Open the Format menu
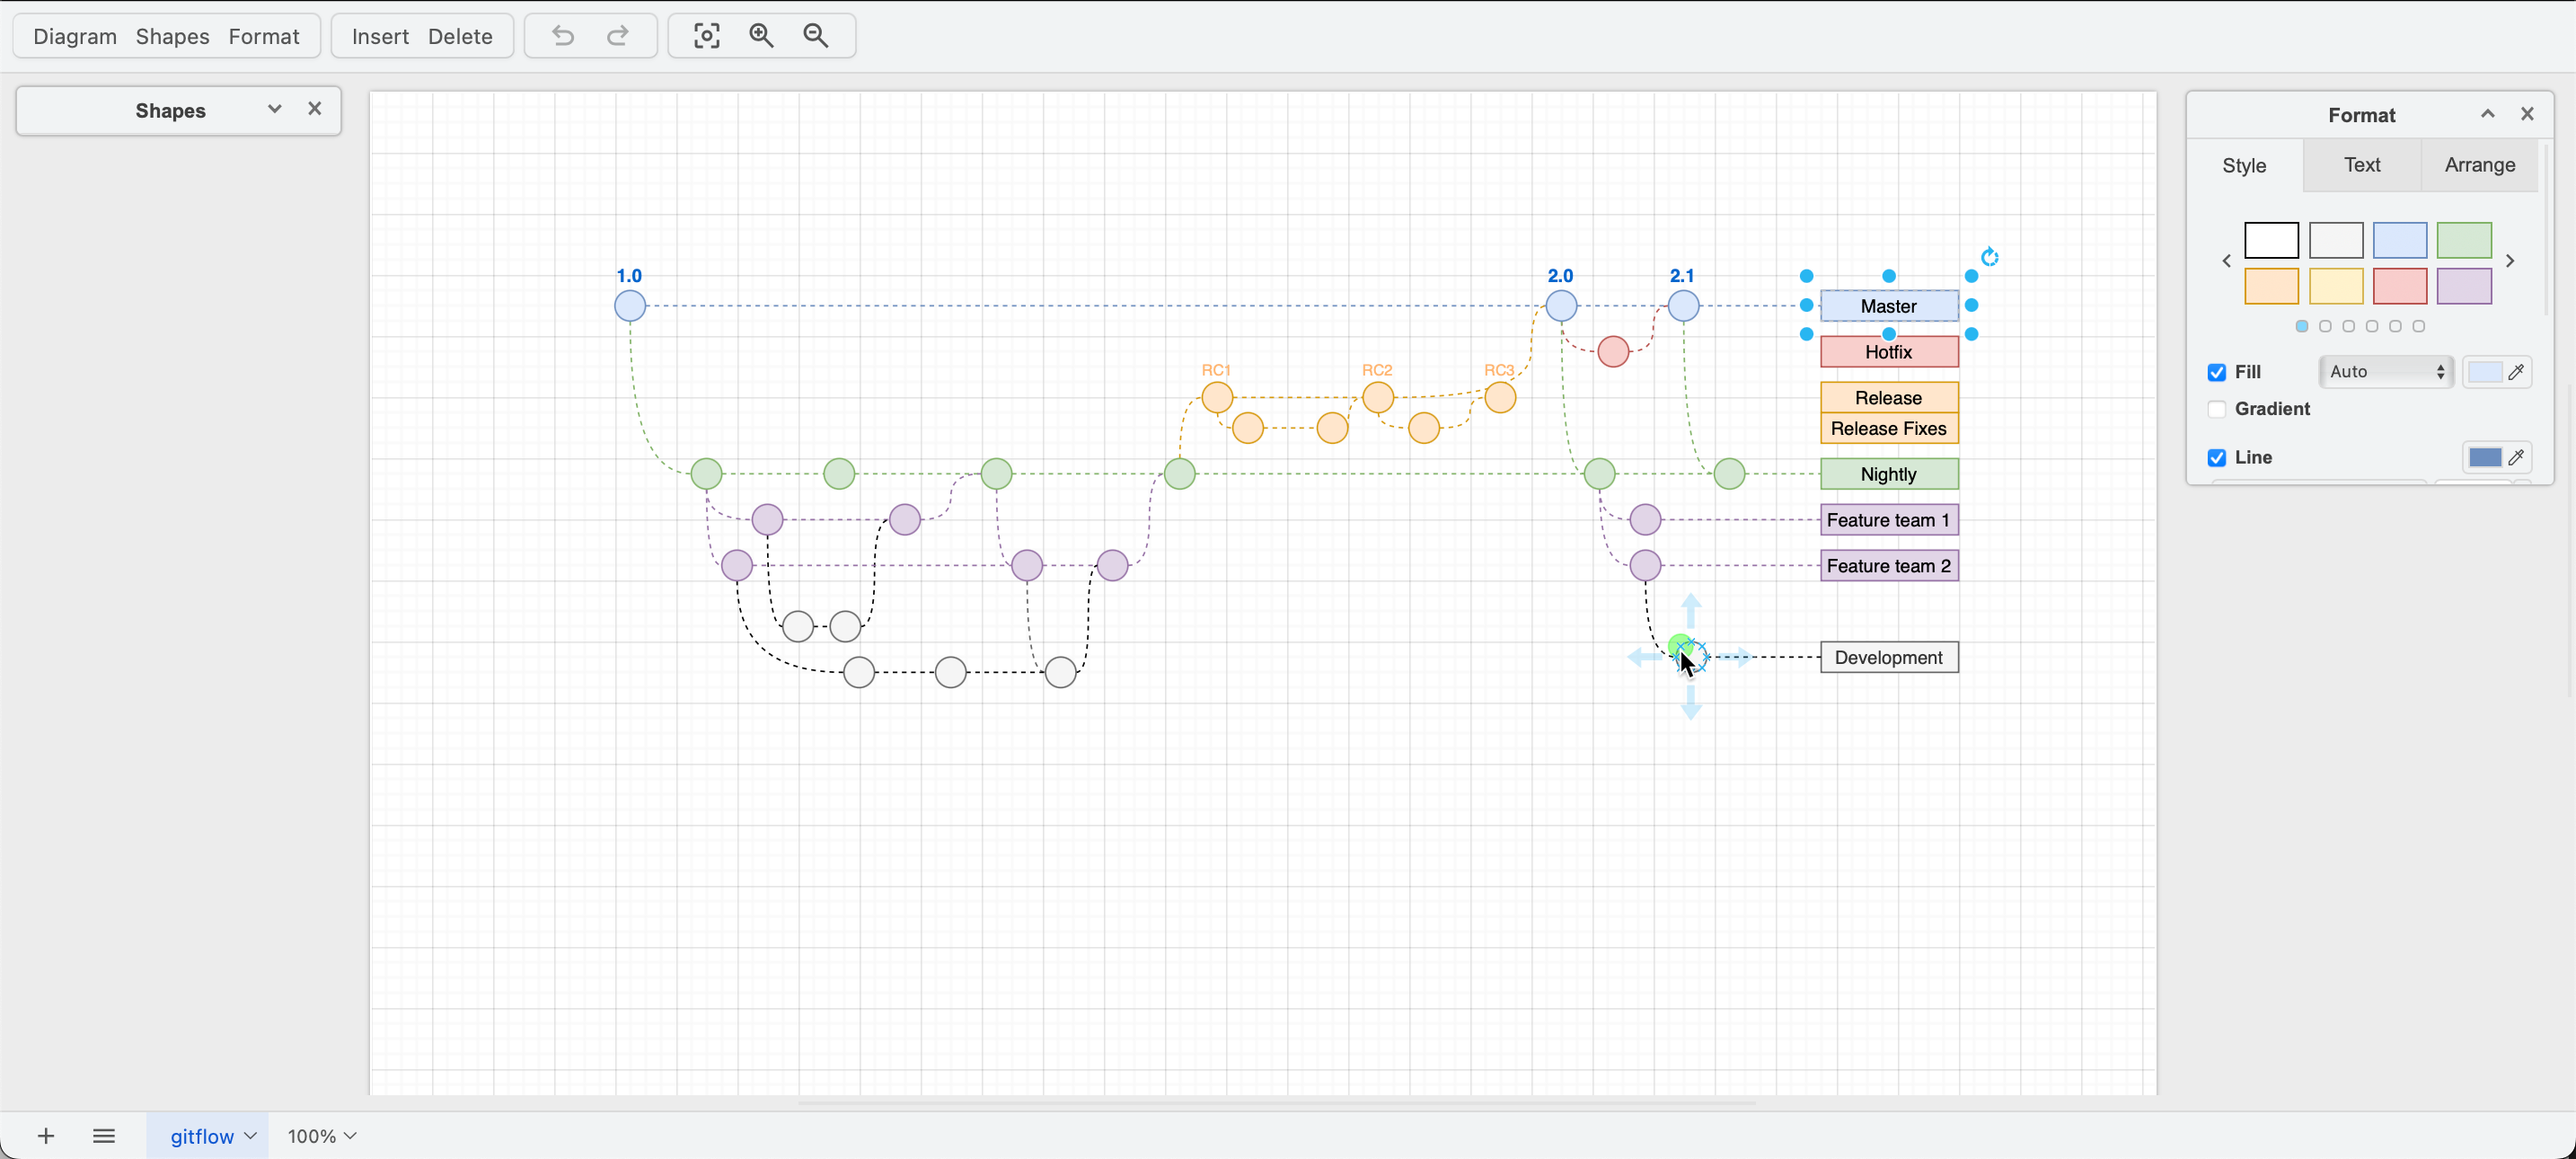The height and width of the screenshot is (1159, 2576). [264, 36]
